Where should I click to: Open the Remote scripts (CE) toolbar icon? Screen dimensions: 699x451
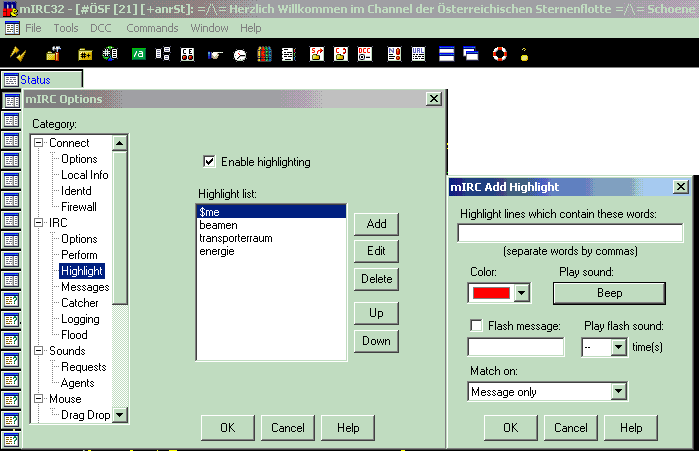(x=187, y=54)
